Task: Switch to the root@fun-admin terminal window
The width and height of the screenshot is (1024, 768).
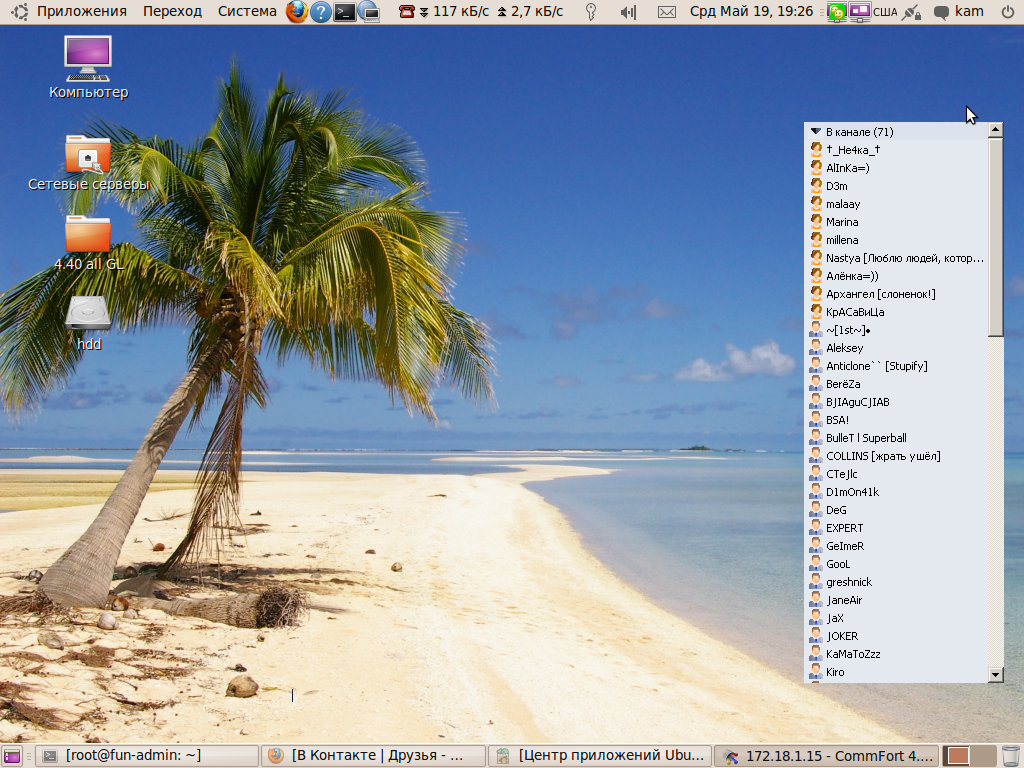Action: [148, 756]
